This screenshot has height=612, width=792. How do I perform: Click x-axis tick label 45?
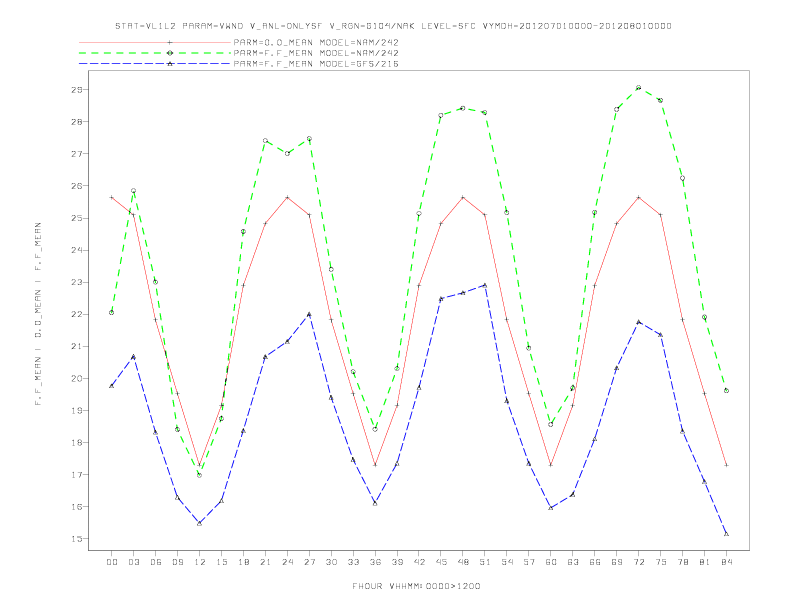[x=441, y=562]
